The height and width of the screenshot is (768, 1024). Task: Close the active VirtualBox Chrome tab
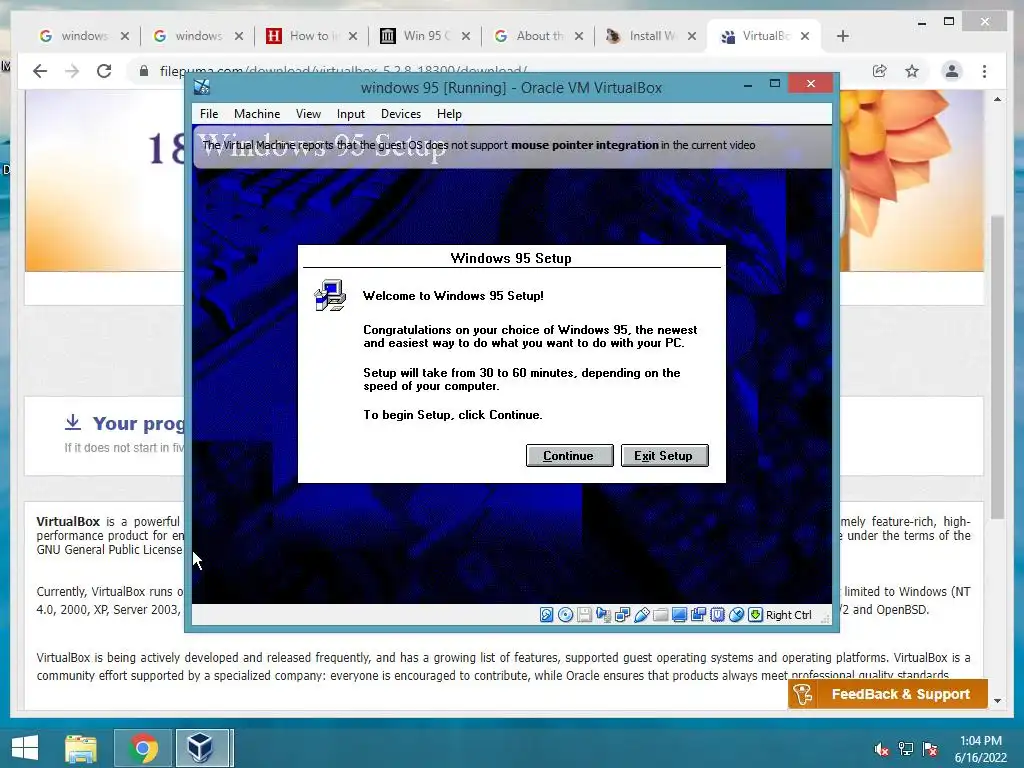pyautogui.click(x=805, y=36)
